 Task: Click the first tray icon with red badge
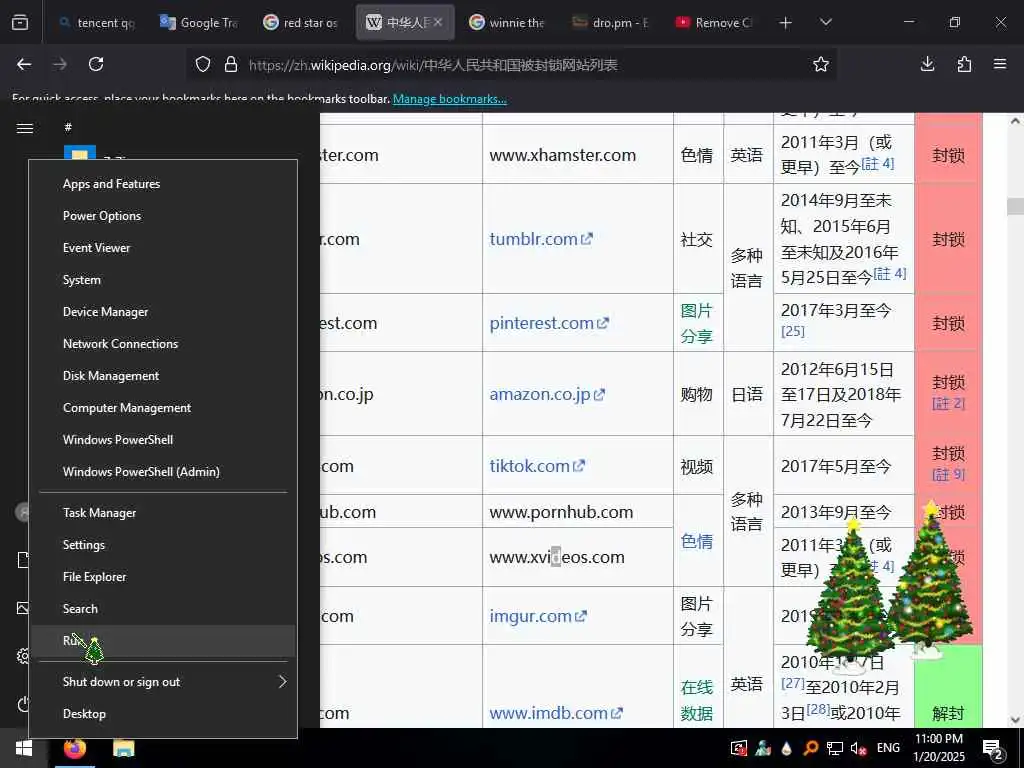point(739,748)
